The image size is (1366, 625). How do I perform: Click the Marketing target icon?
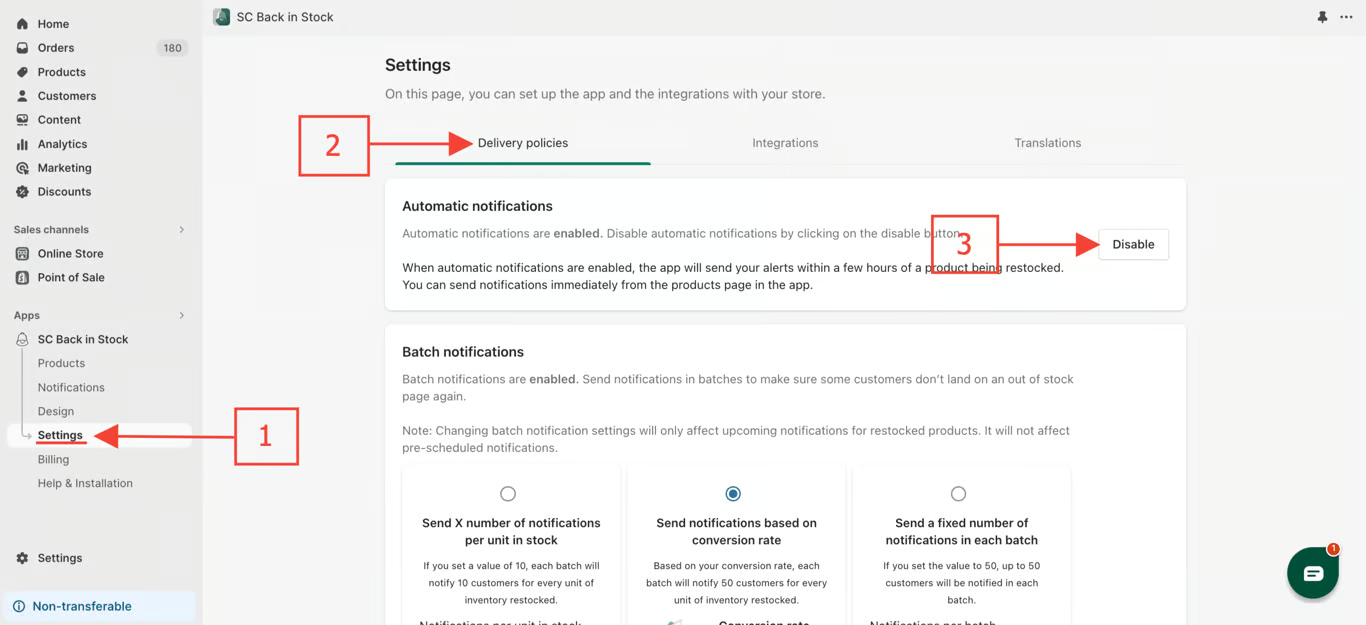22,168
